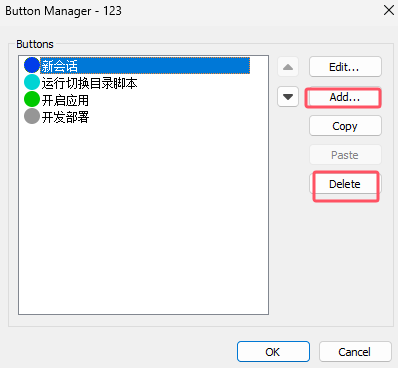Viewport: 398px width, 368px height.
Task: Select the 运行切换目录脚本 list entry
Action: pyautogui.click(x=89, y=83)
